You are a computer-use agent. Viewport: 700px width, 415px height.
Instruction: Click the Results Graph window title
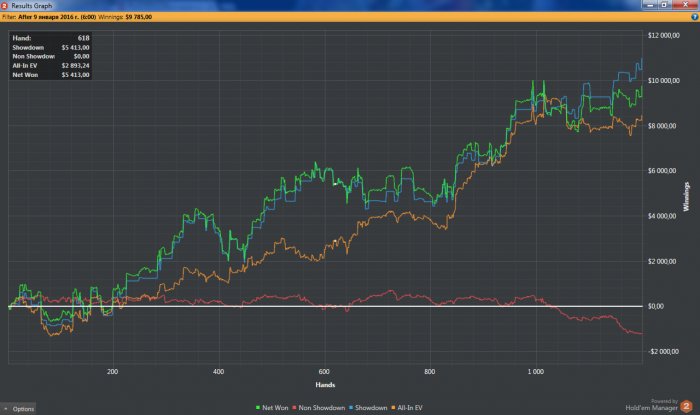32,6
